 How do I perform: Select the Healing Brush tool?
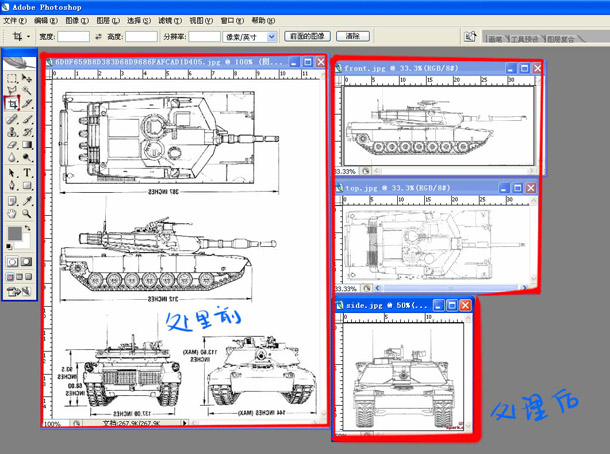tap(12, 119)
